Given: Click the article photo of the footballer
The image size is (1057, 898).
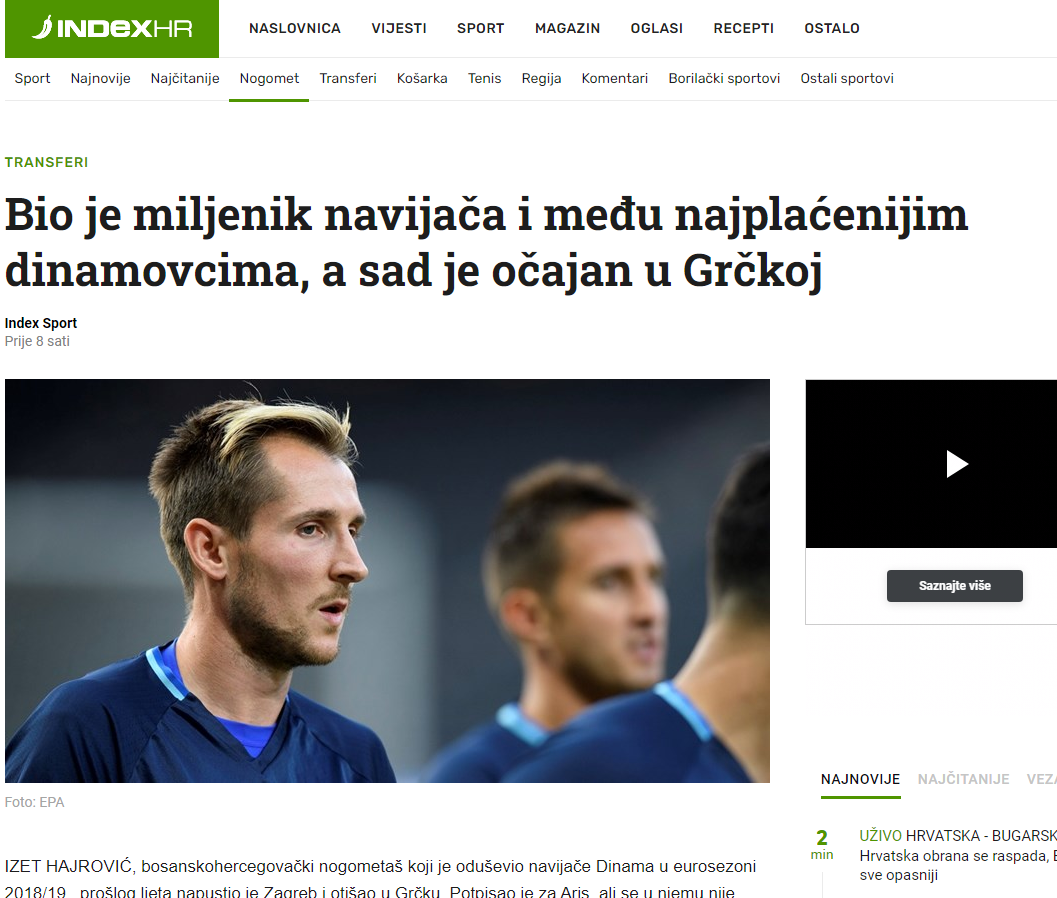Looking at the screenshot, I should click(x=387, y=580).
